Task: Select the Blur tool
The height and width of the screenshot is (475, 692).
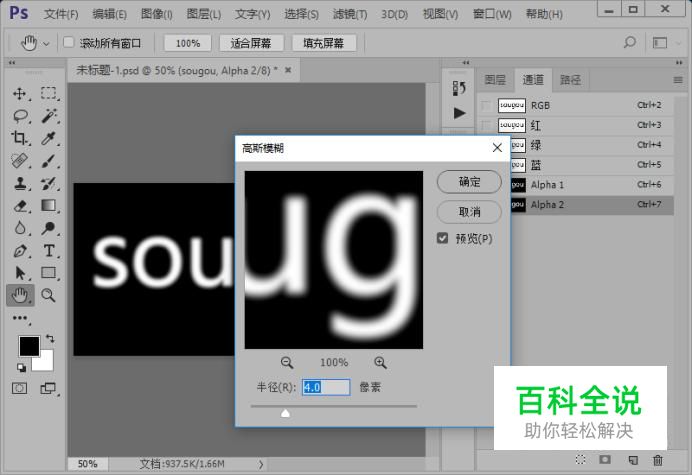Action: coord(20,228)
